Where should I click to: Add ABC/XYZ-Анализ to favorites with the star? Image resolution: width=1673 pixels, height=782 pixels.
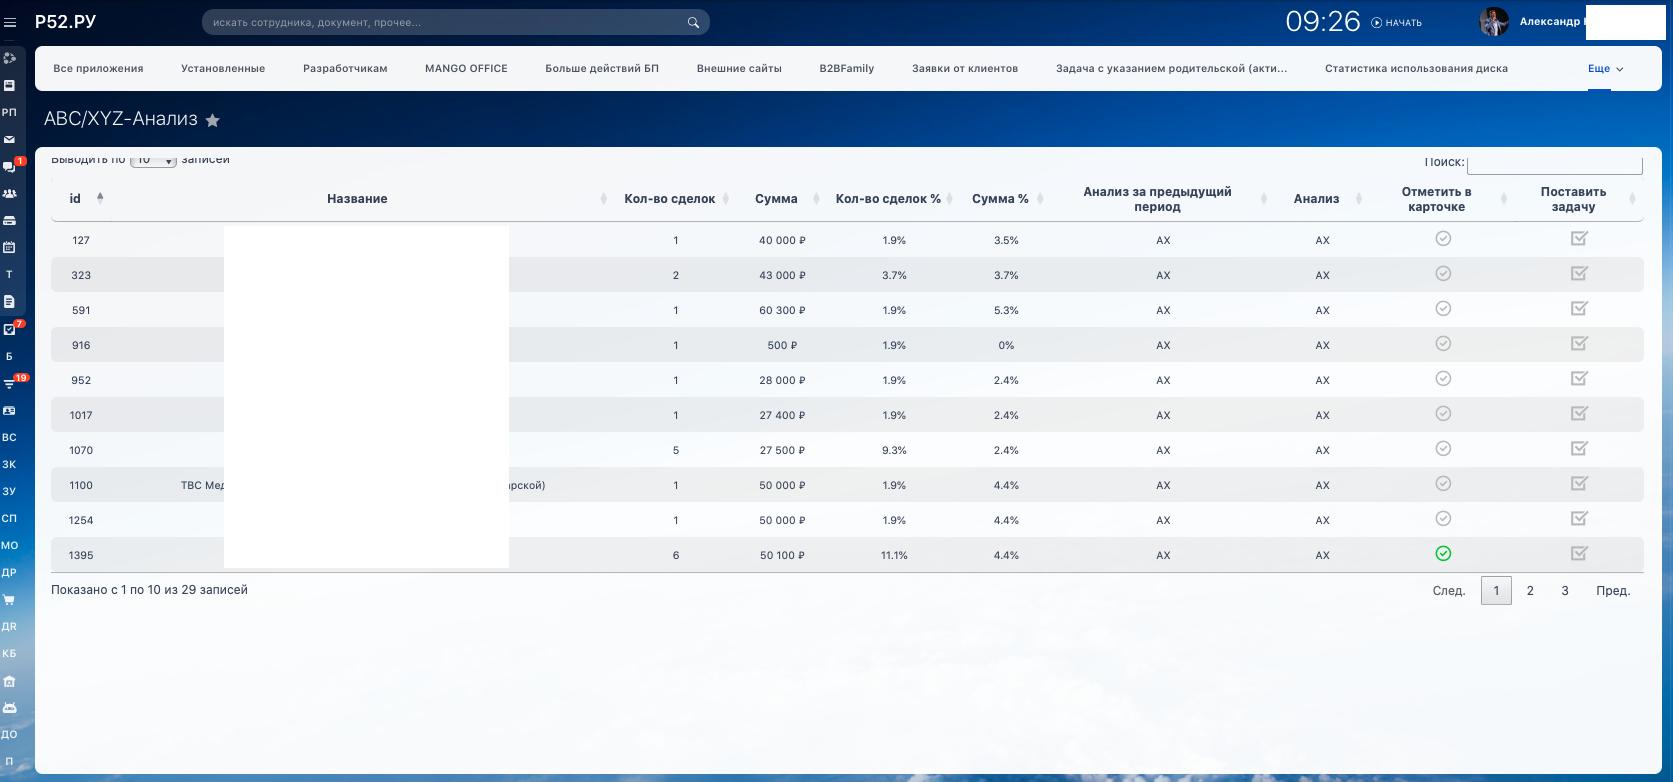point(212,121)
